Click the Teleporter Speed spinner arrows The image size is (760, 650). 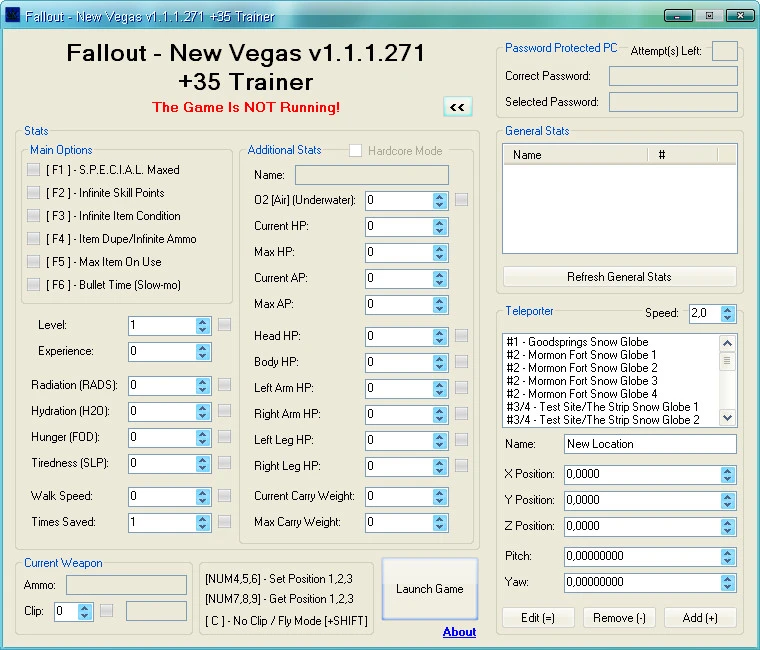[x=727, y=314]
